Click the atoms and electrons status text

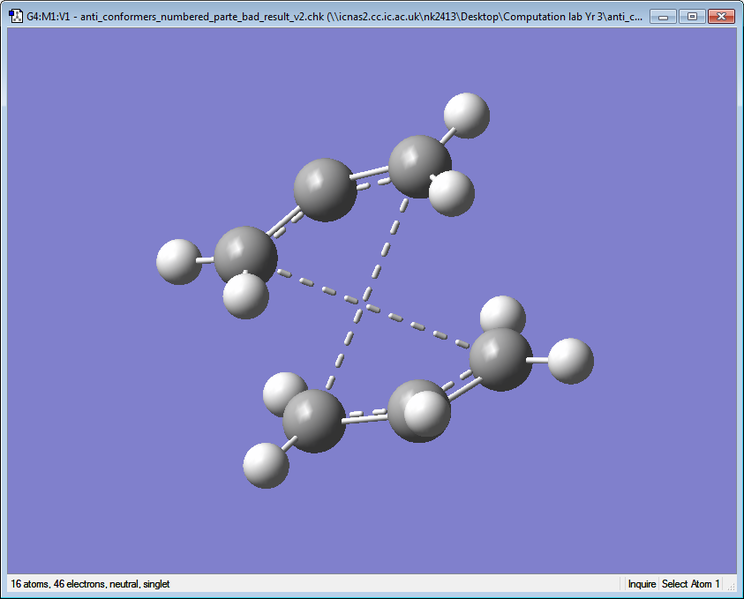point(90,584)
